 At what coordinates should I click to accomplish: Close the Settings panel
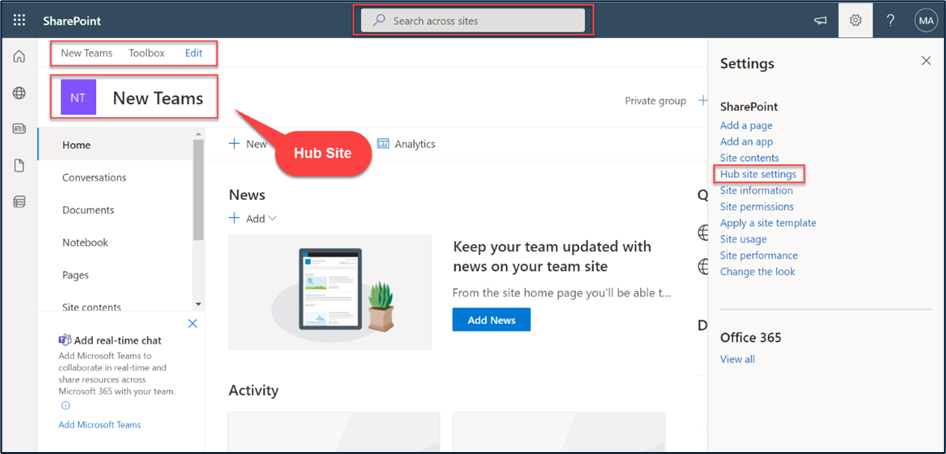(926, 60)
